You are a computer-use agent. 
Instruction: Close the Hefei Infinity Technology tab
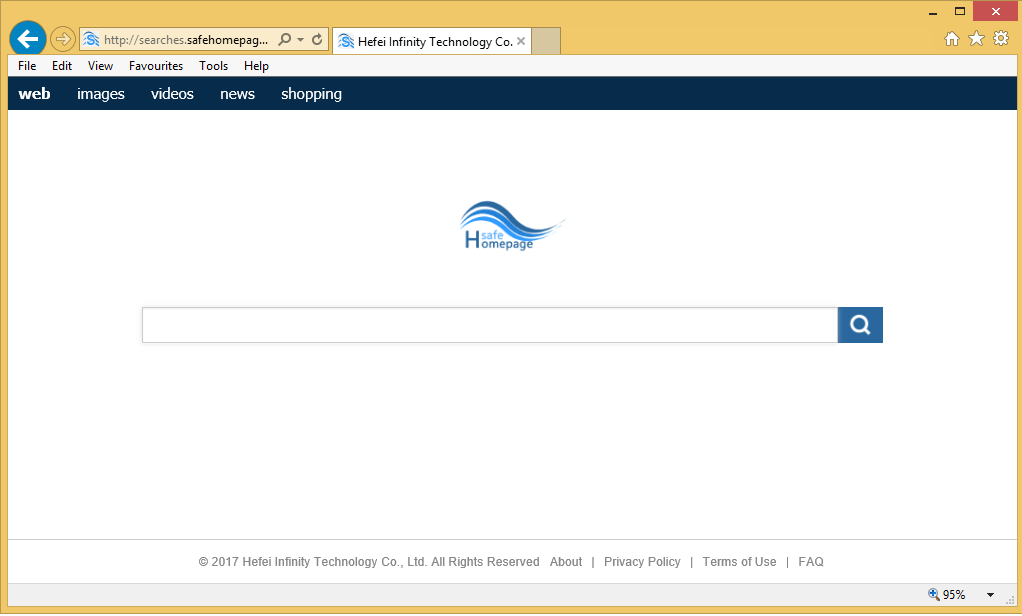[521, 41]
